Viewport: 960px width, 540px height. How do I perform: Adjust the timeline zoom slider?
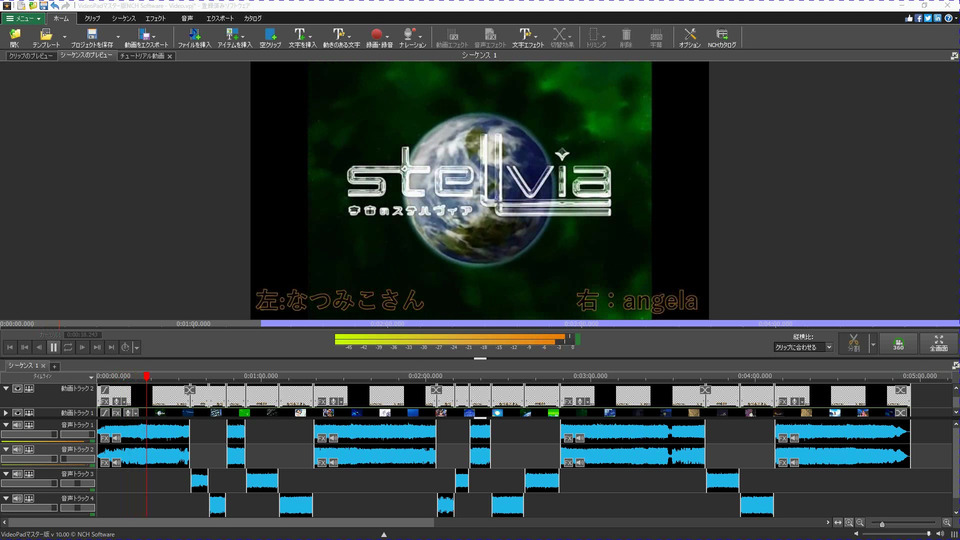tap(903, 523)
